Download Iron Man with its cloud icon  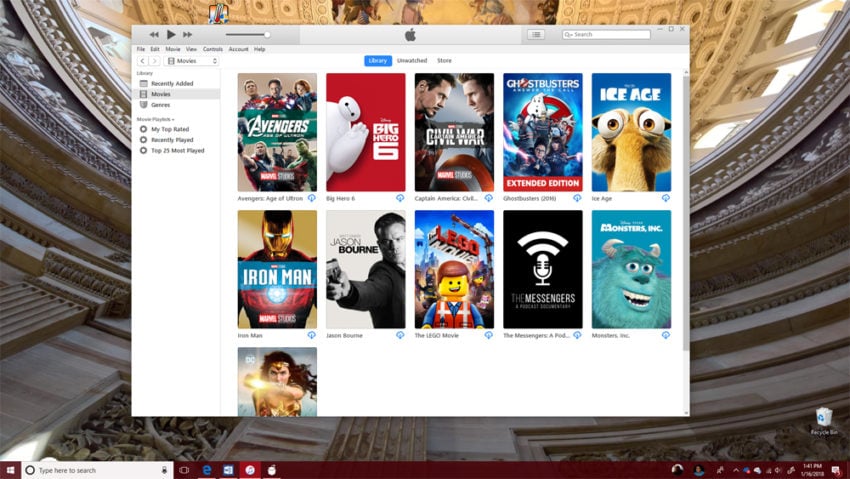click(312, 335)
